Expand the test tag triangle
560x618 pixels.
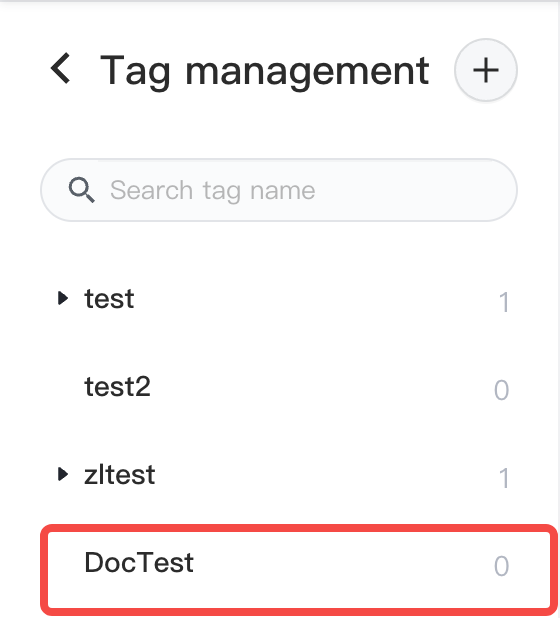point(63,298)
